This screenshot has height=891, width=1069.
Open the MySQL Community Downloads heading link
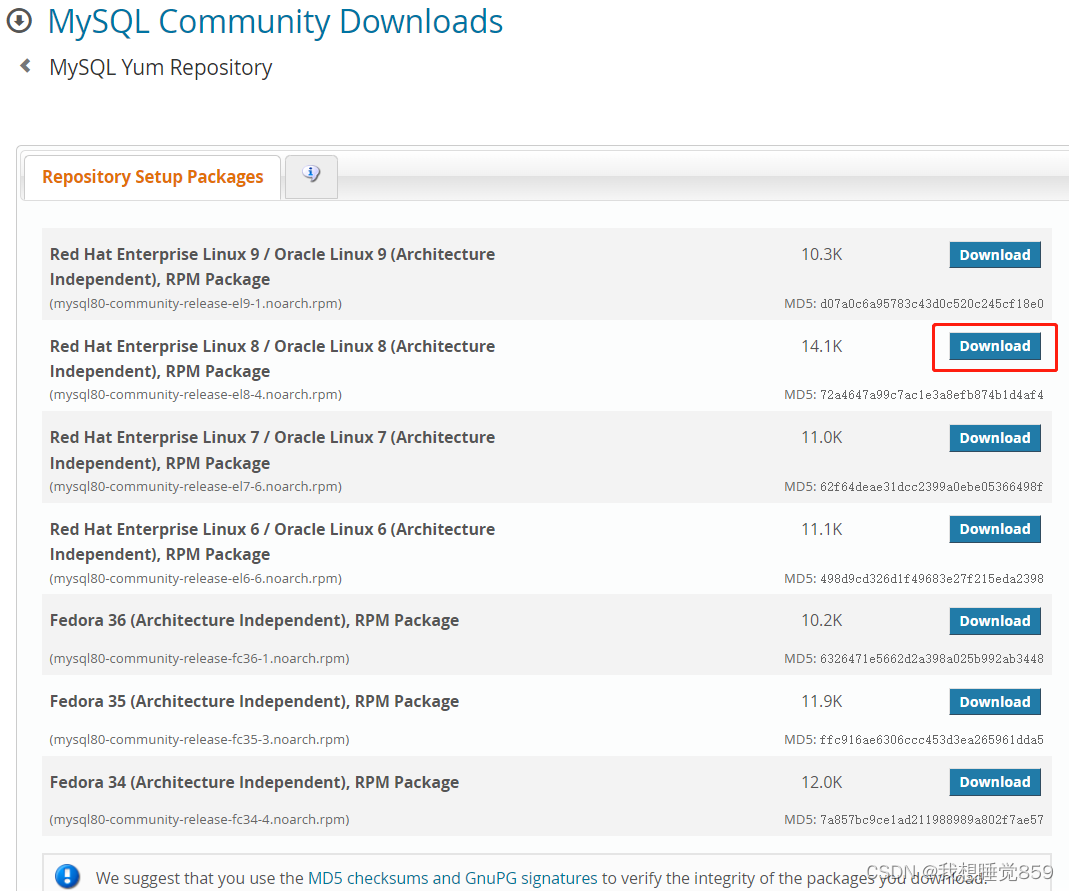pyautogui.click(x=275, y=21)
